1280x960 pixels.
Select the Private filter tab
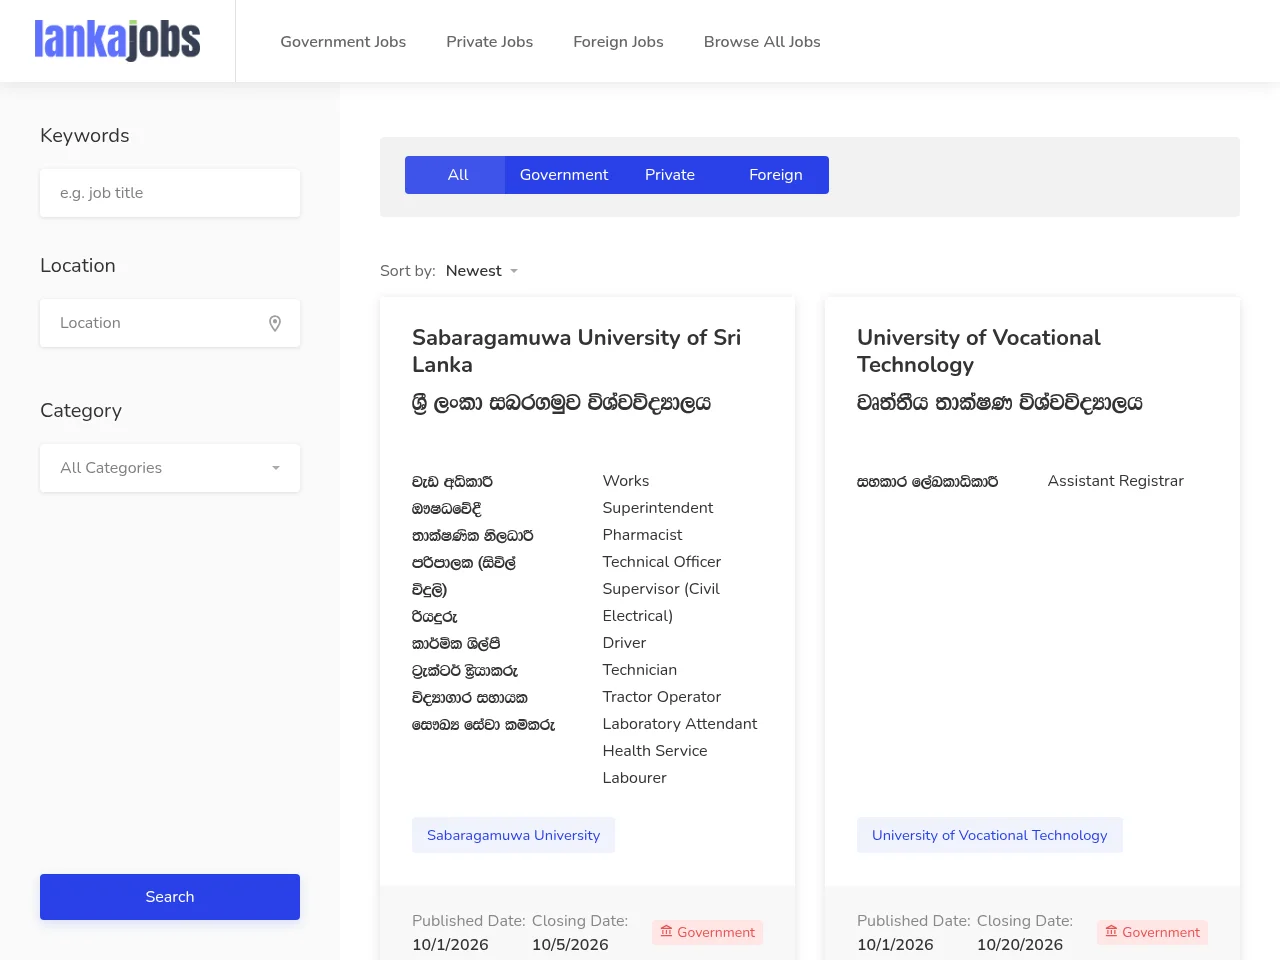click(x=670, y=175)
